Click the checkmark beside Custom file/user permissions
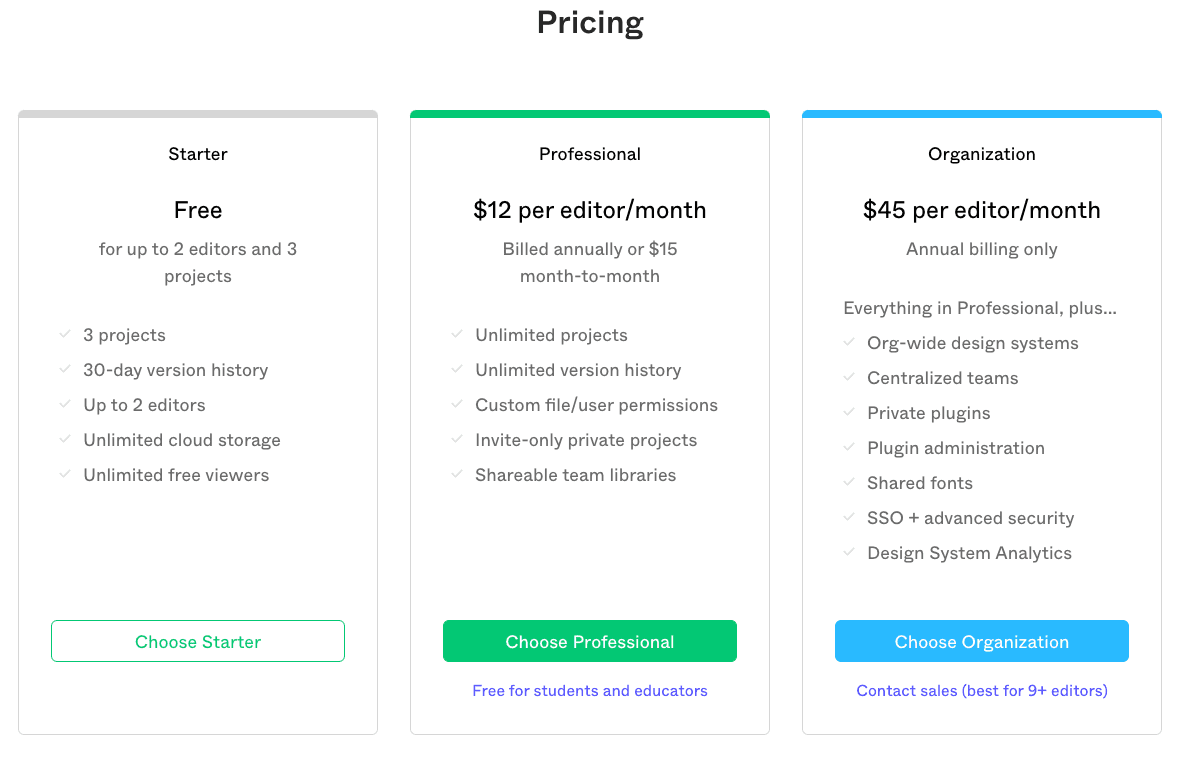The width and height of the screenshot is (1190, 758). (457, 405)
